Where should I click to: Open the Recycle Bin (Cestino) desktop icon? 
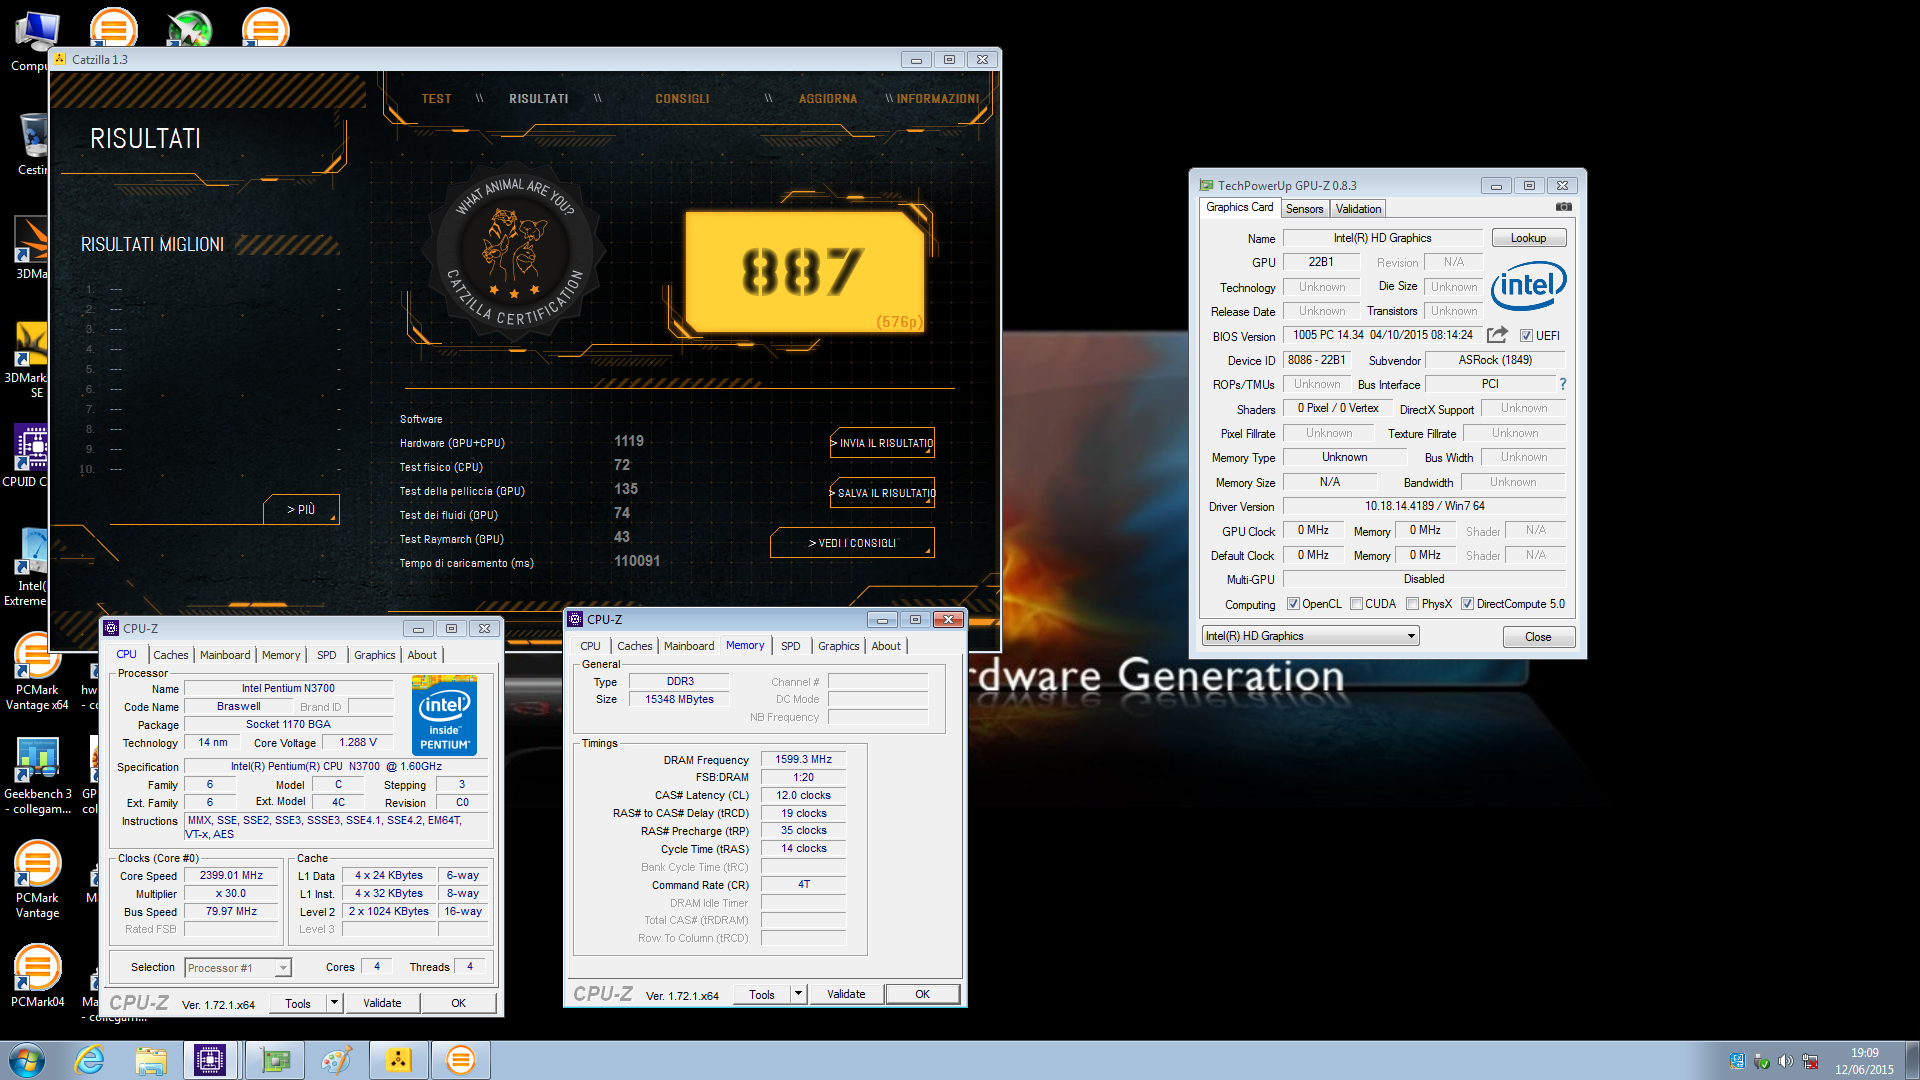click(x=32, y=145)
